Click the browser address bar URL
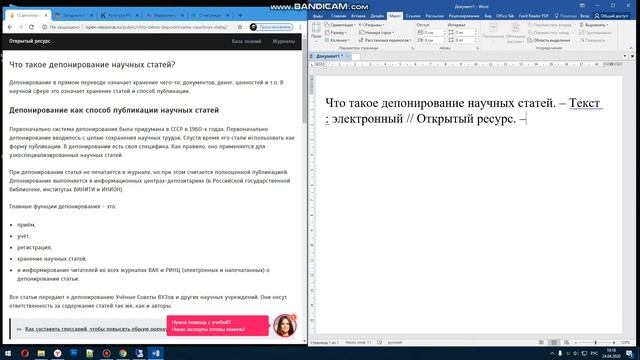The width and height of the screenshot is (640, 360). tap(156, 27)
